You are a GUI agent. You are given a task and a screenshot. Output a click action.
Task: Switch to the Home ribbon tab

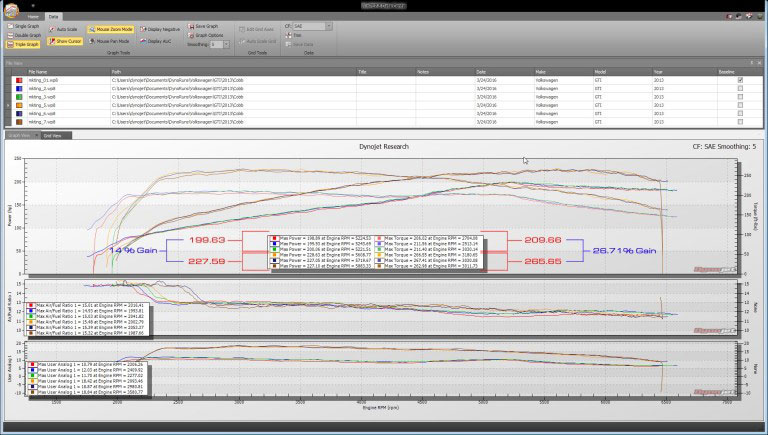point(33,17)
